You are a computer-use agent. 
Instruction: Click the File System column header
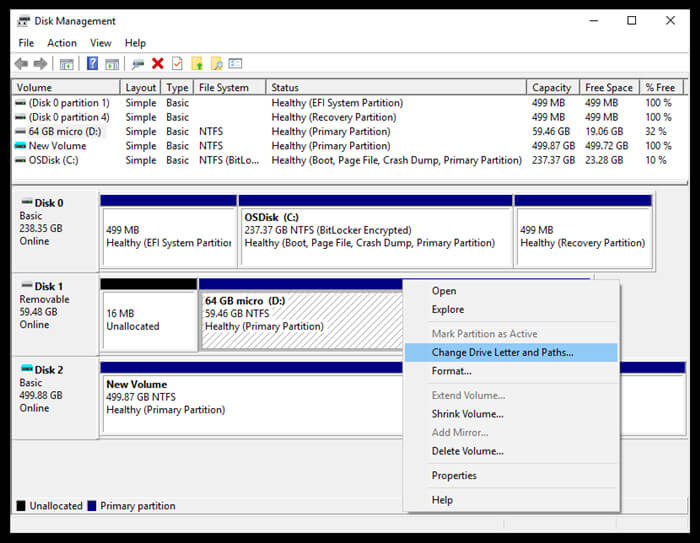[x=229, y=88]
